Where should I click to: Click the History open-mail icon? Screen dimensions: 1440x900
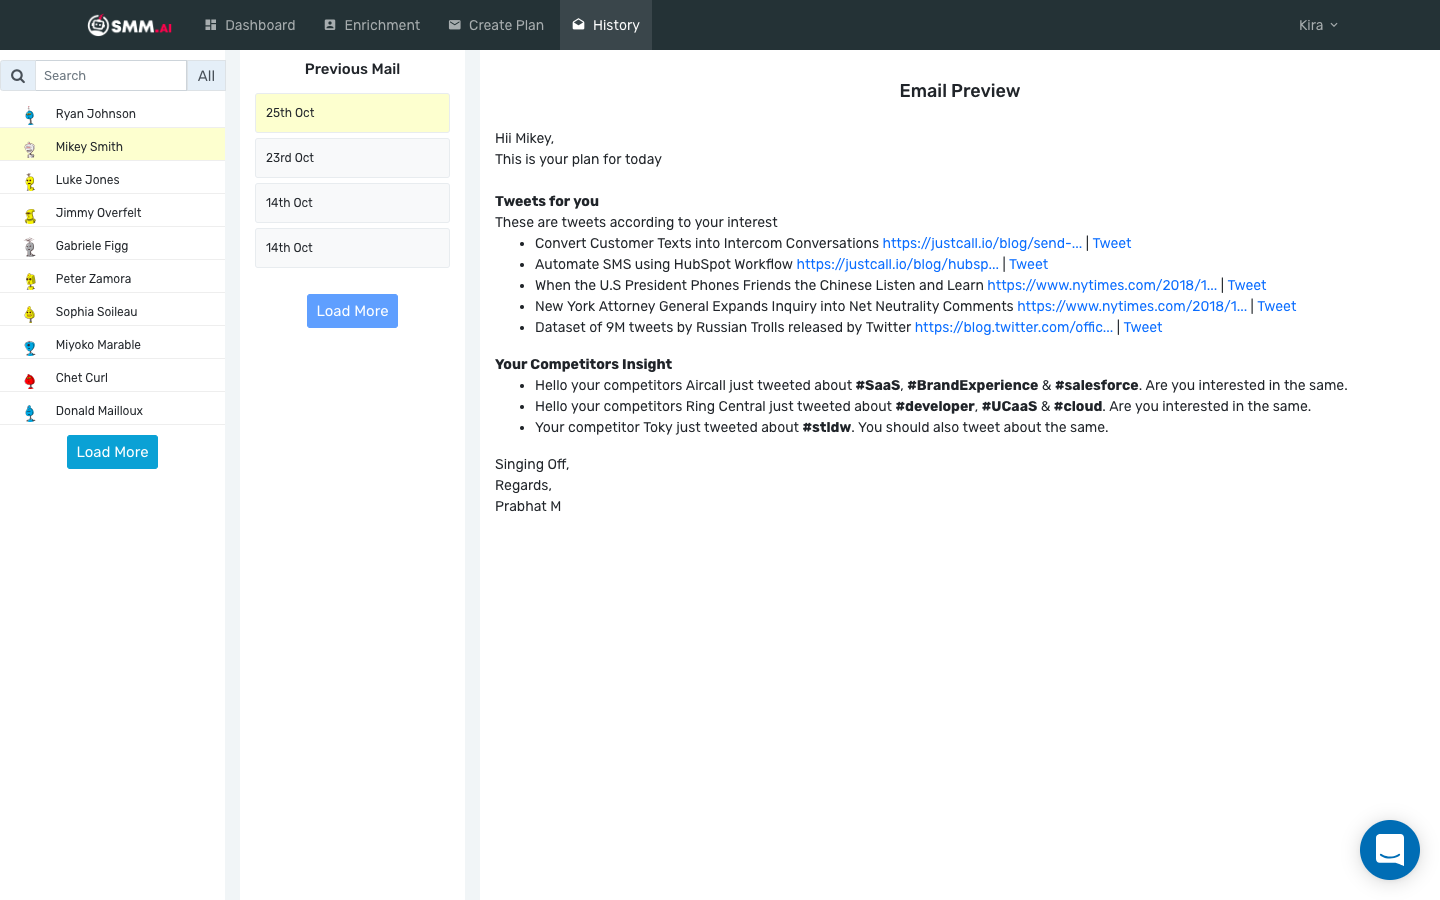coord(578,25)
